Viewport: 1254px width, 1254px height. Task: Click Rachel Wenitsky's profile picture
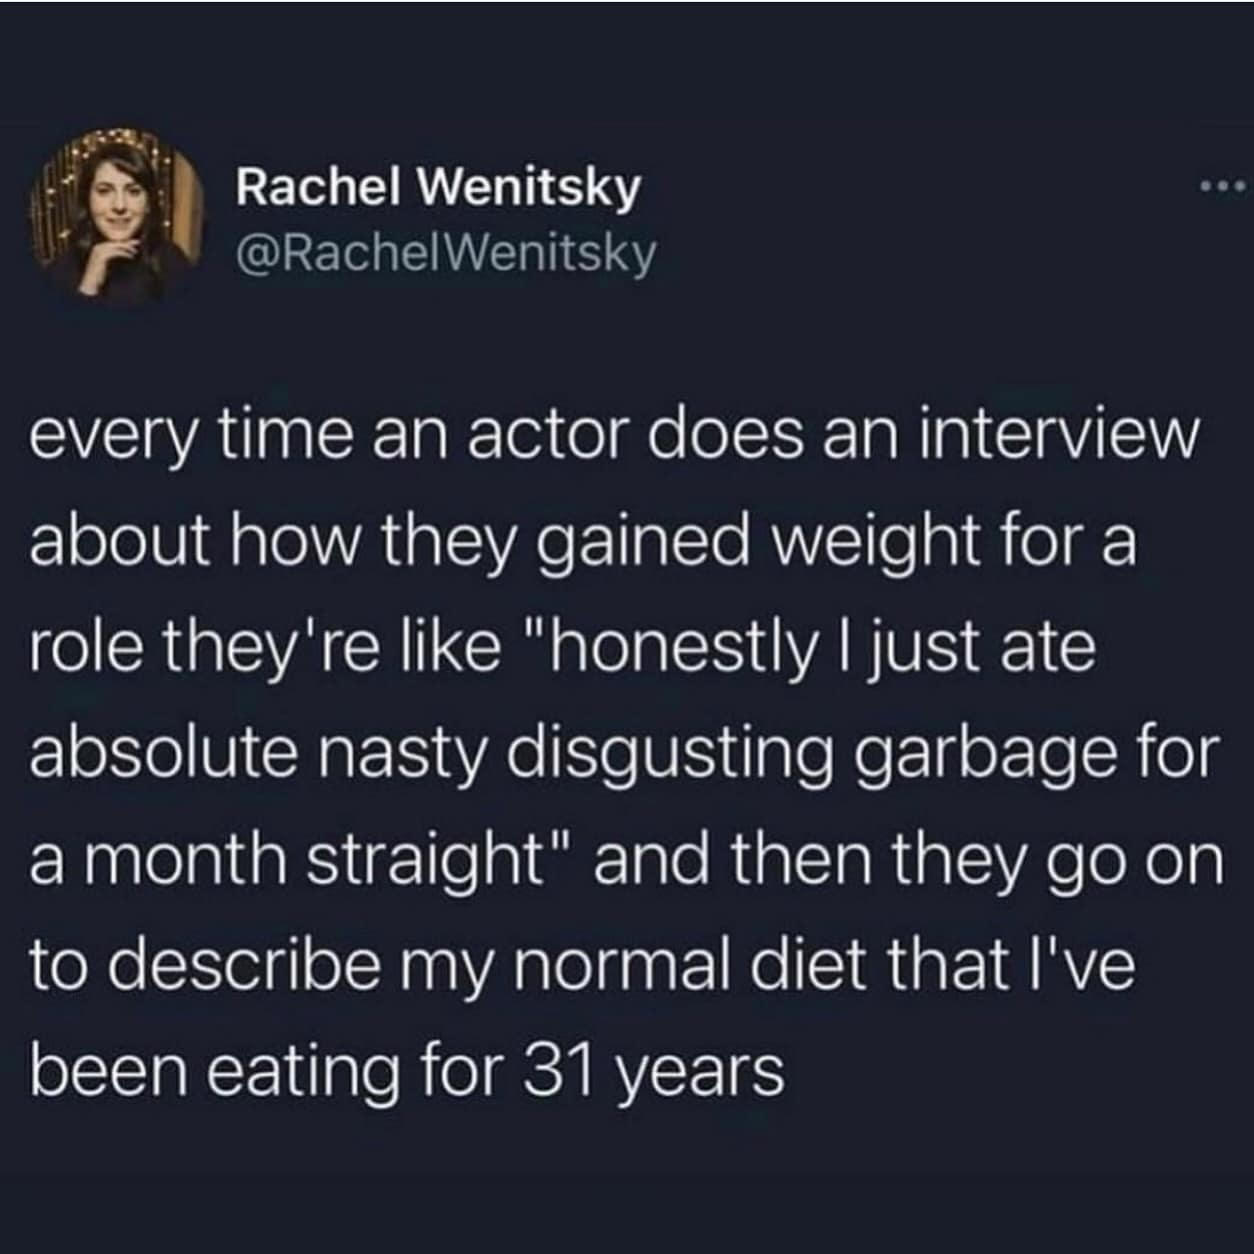coord(117,213)
